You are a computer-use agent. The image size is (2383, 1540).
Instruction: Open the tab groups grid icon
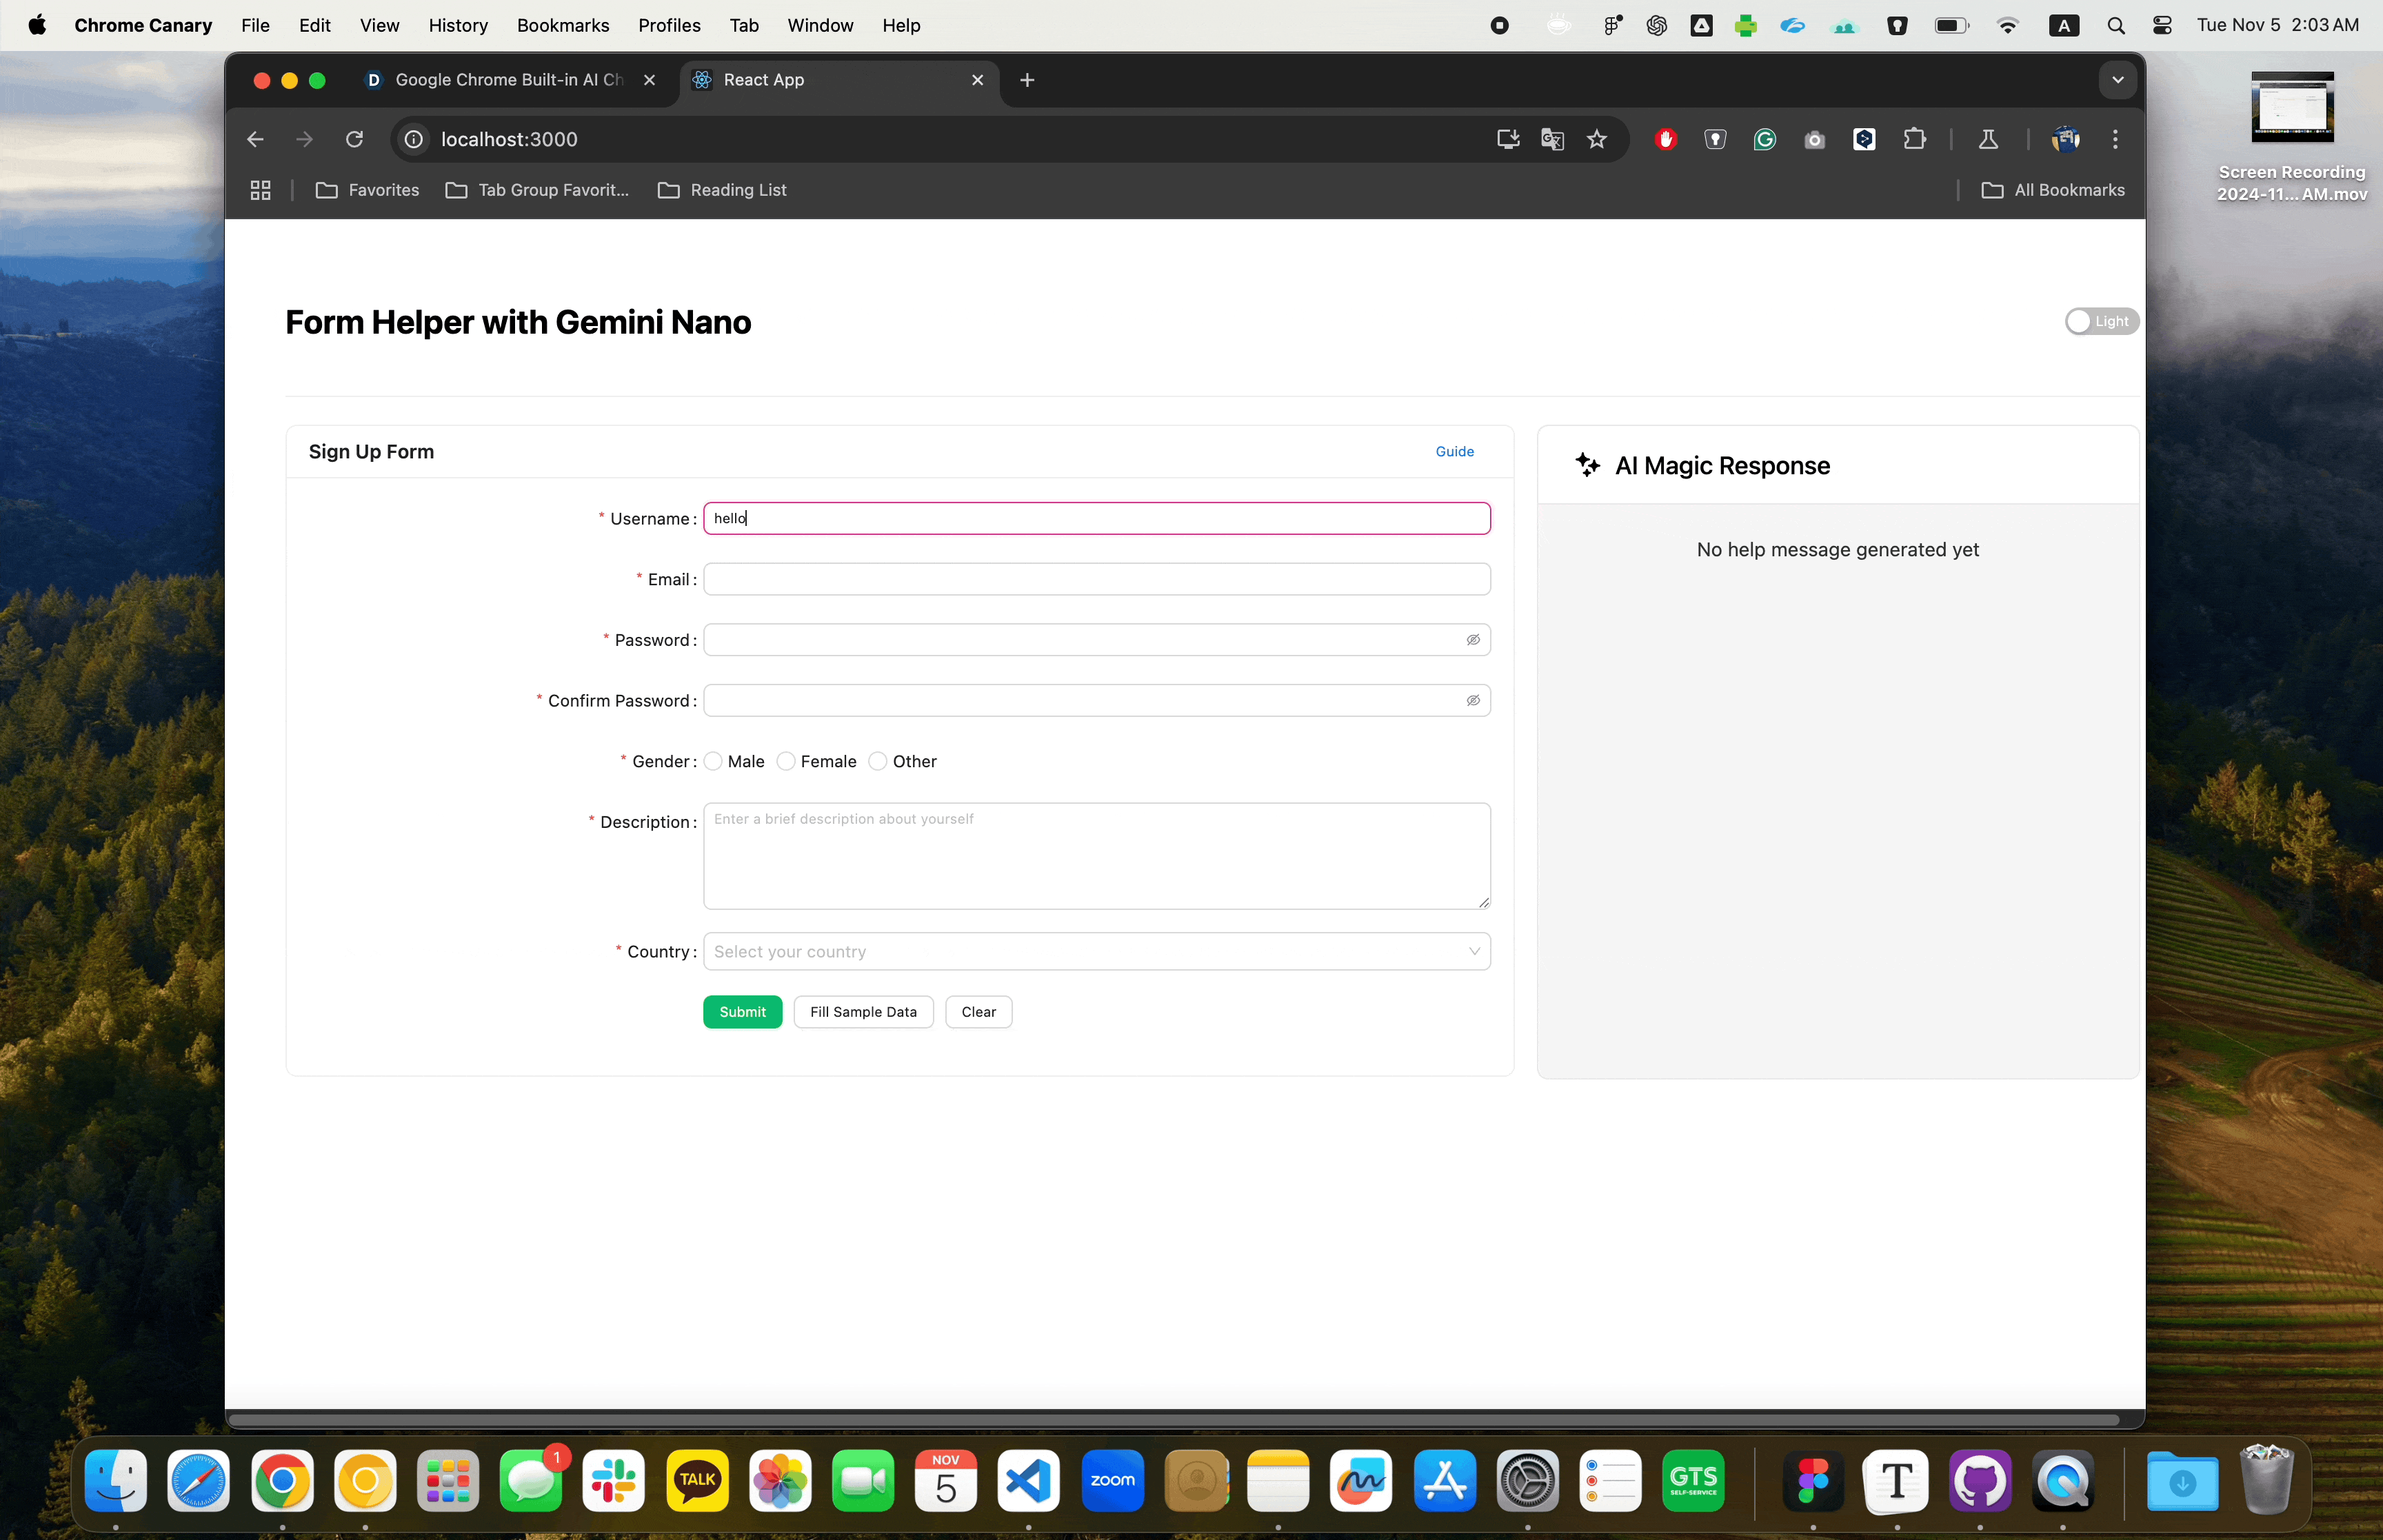coord(260,190)
